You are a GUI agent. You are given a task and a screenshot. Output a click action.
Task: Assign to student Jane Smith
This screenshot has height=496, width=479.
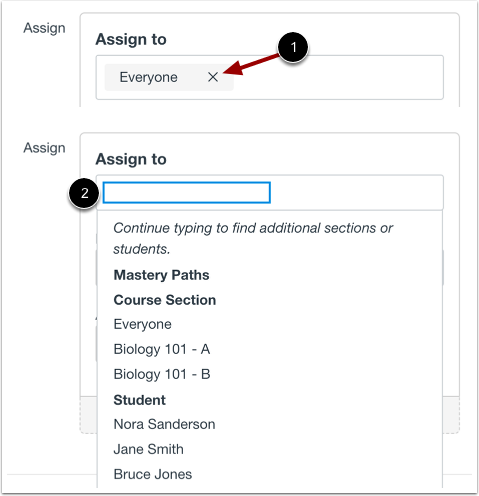[148, 449]
